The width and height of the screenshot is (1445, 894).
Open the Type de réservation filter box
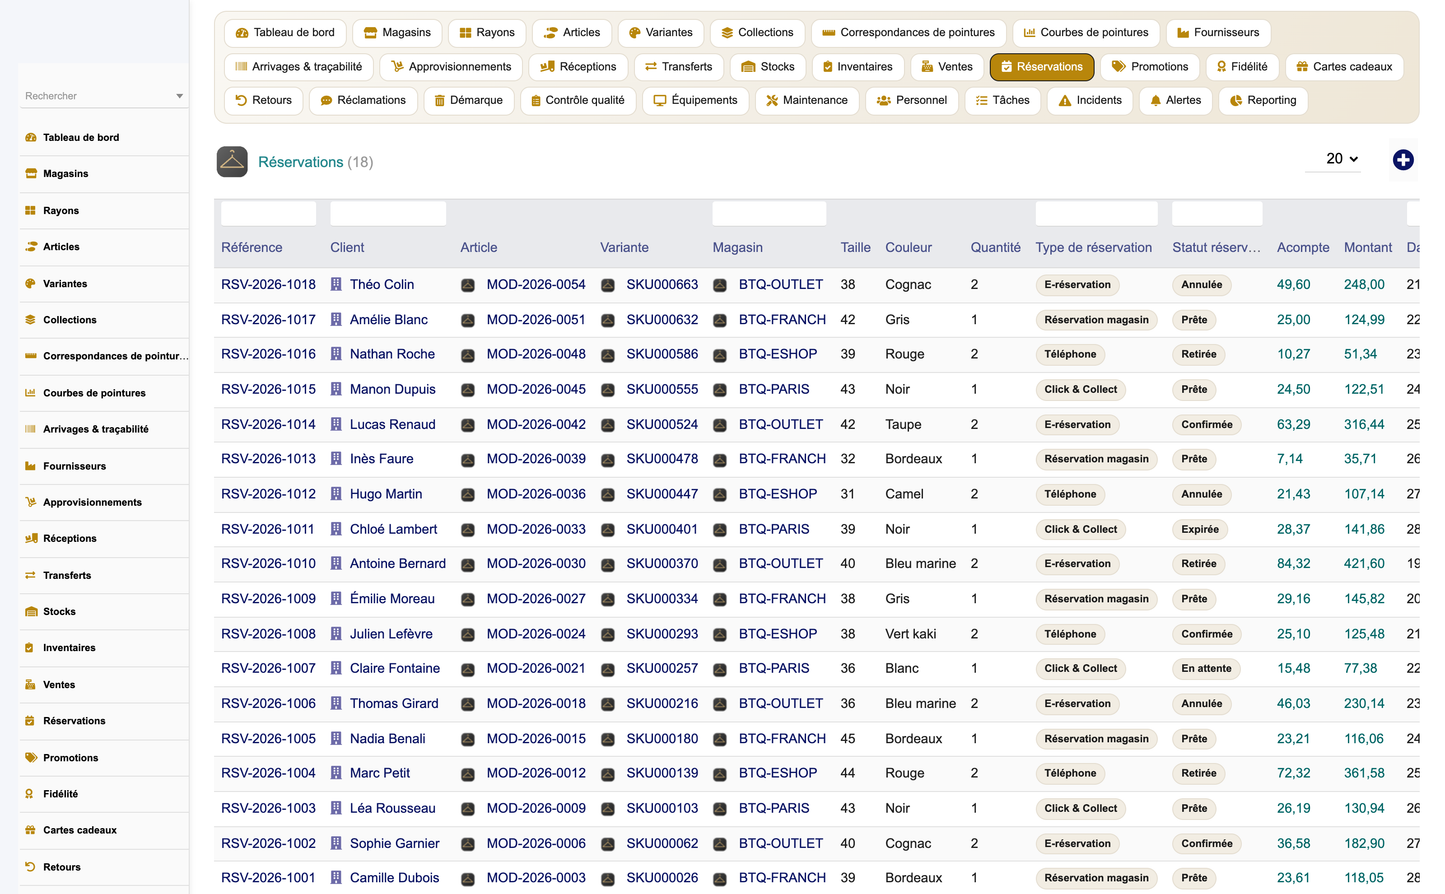coord(1096,213)
